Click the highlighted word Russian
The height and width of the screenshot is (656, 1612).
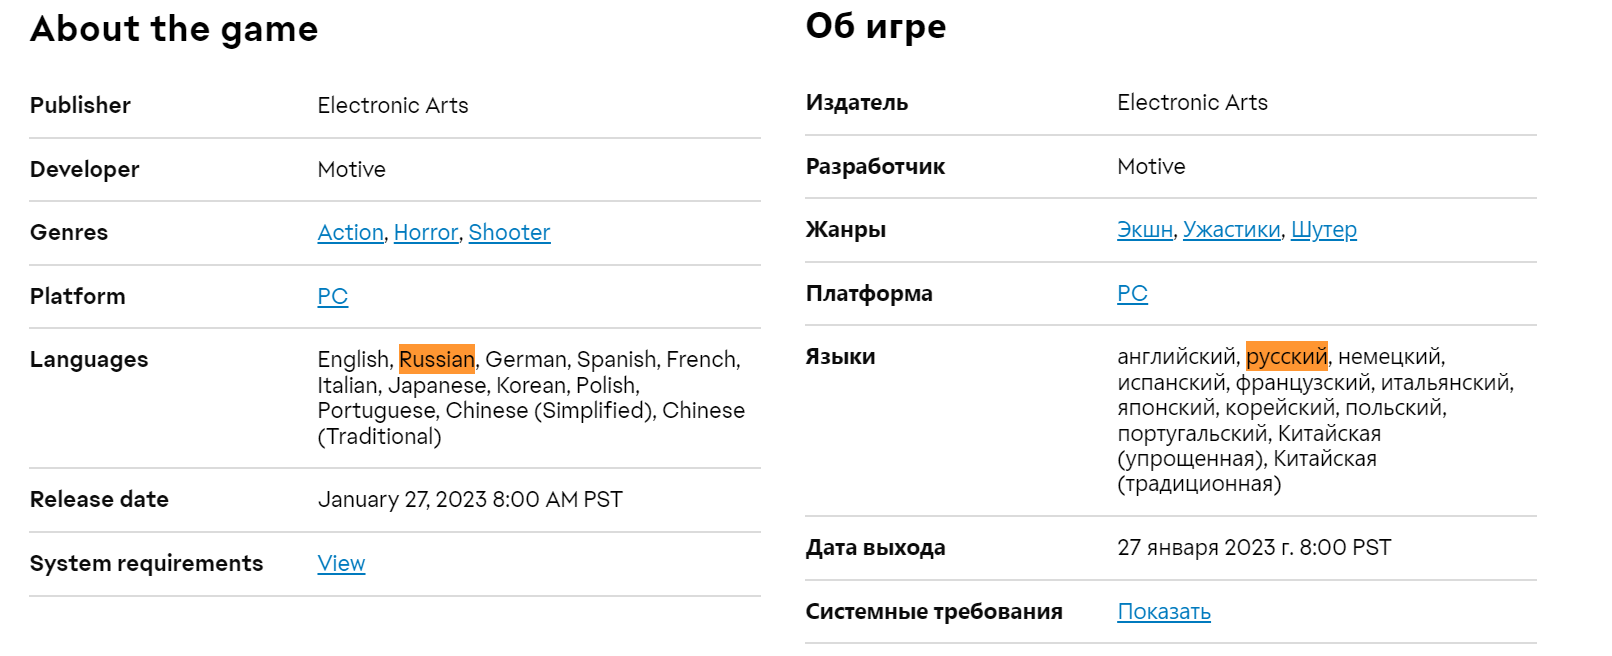click(x=436, y=359)
